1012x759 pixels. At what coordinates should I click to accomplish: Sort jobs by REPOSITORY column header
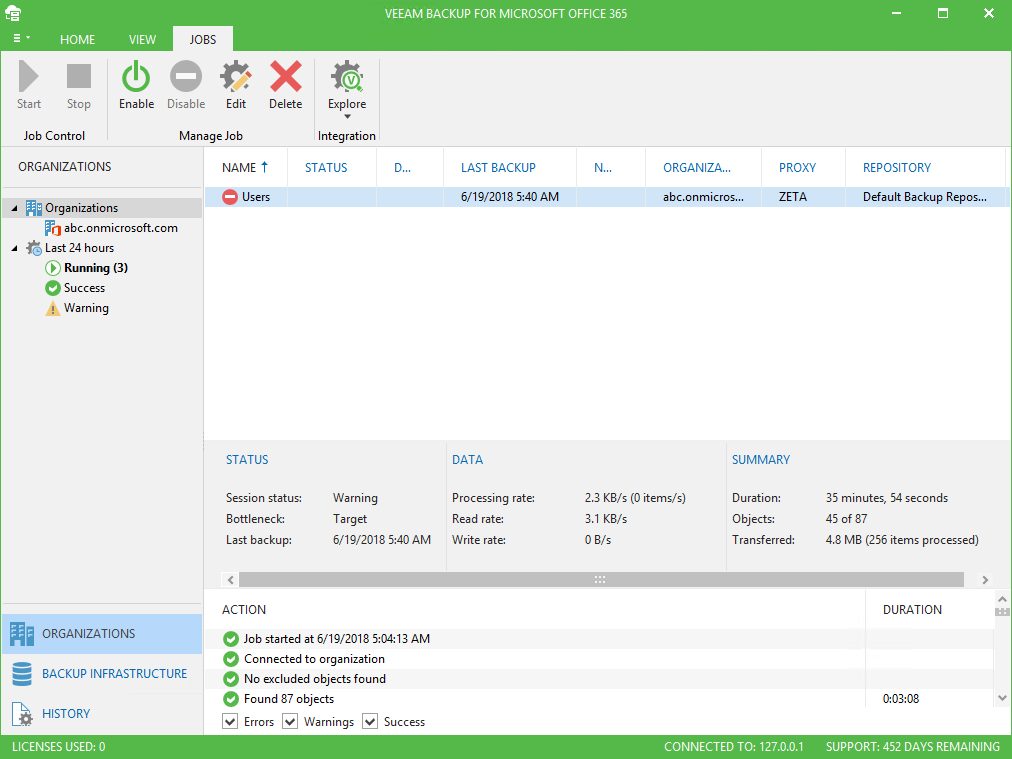tap(926, 168)
